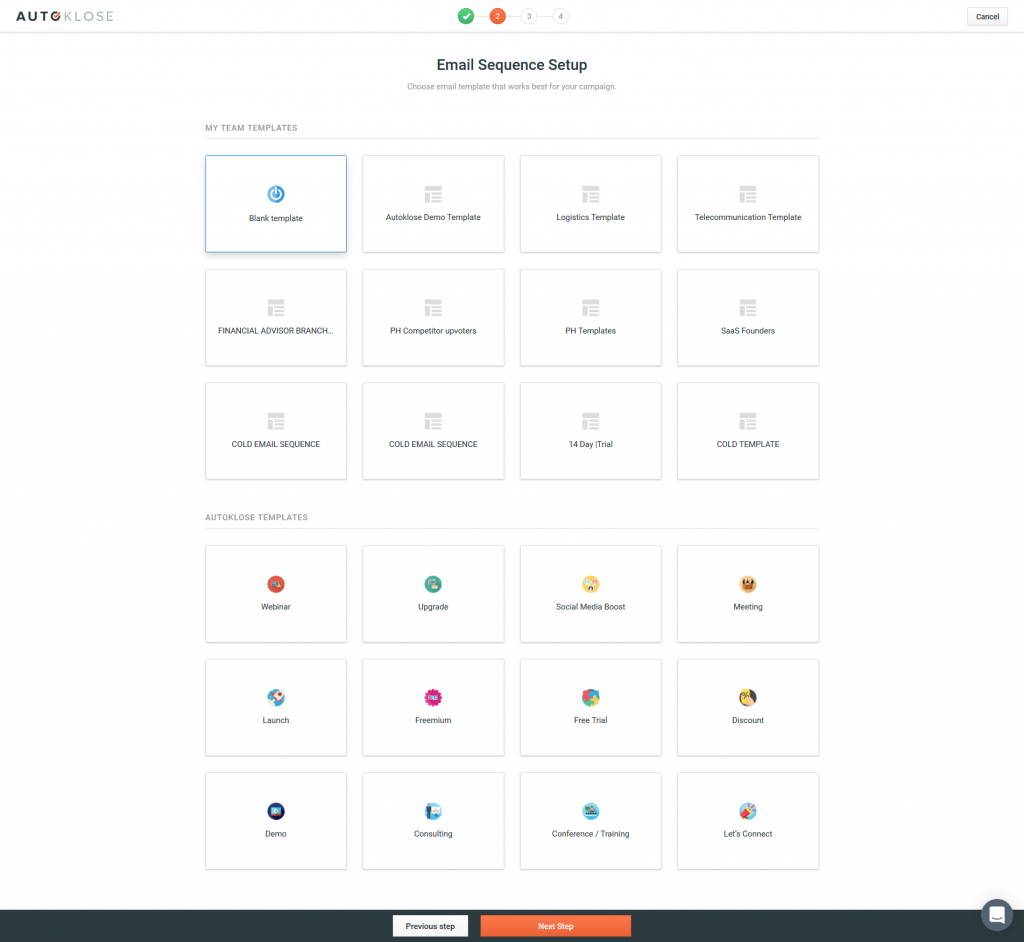Choose the Conference / Training icon
1024x942 pixels.
point(590,811)
